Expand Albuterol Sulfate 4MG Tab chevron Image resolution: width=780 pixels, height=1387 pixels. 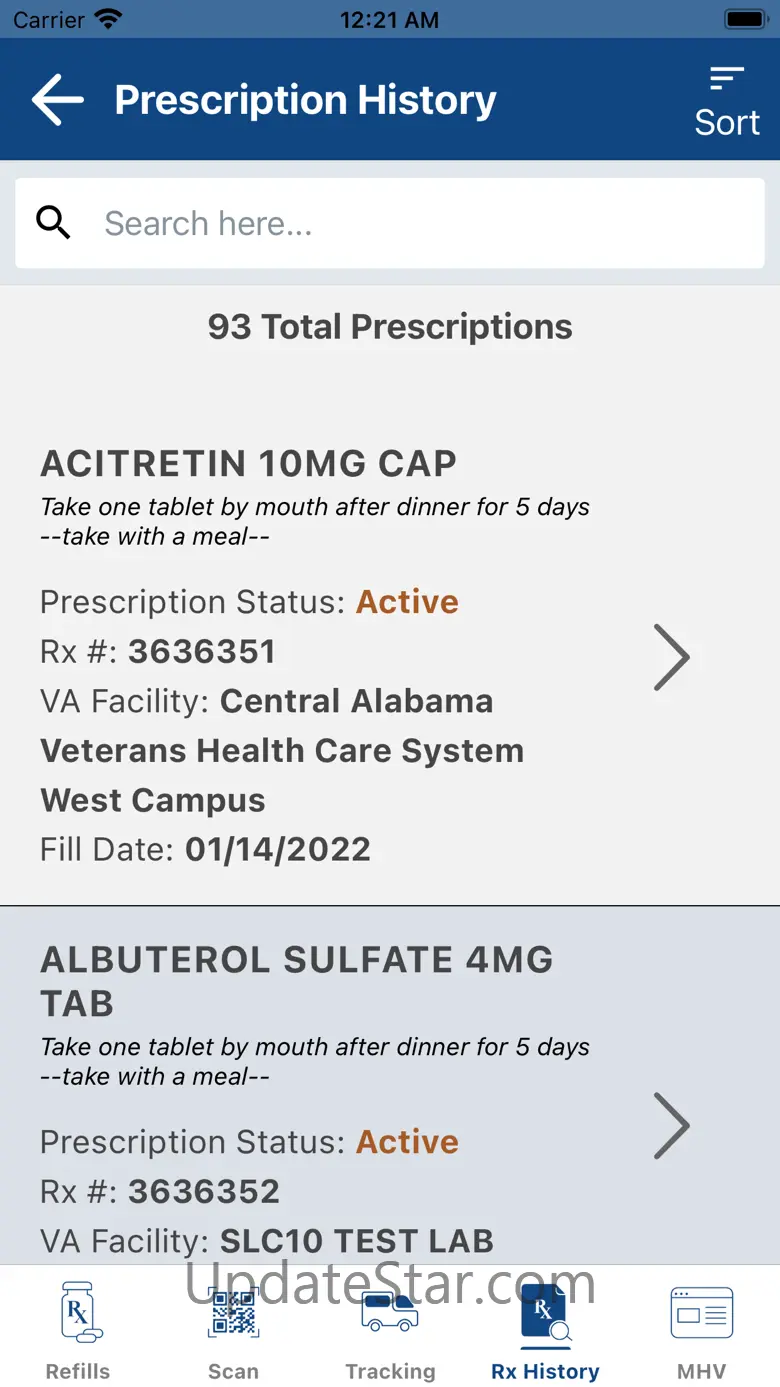pyautogui.click(x=671, y=1125)
